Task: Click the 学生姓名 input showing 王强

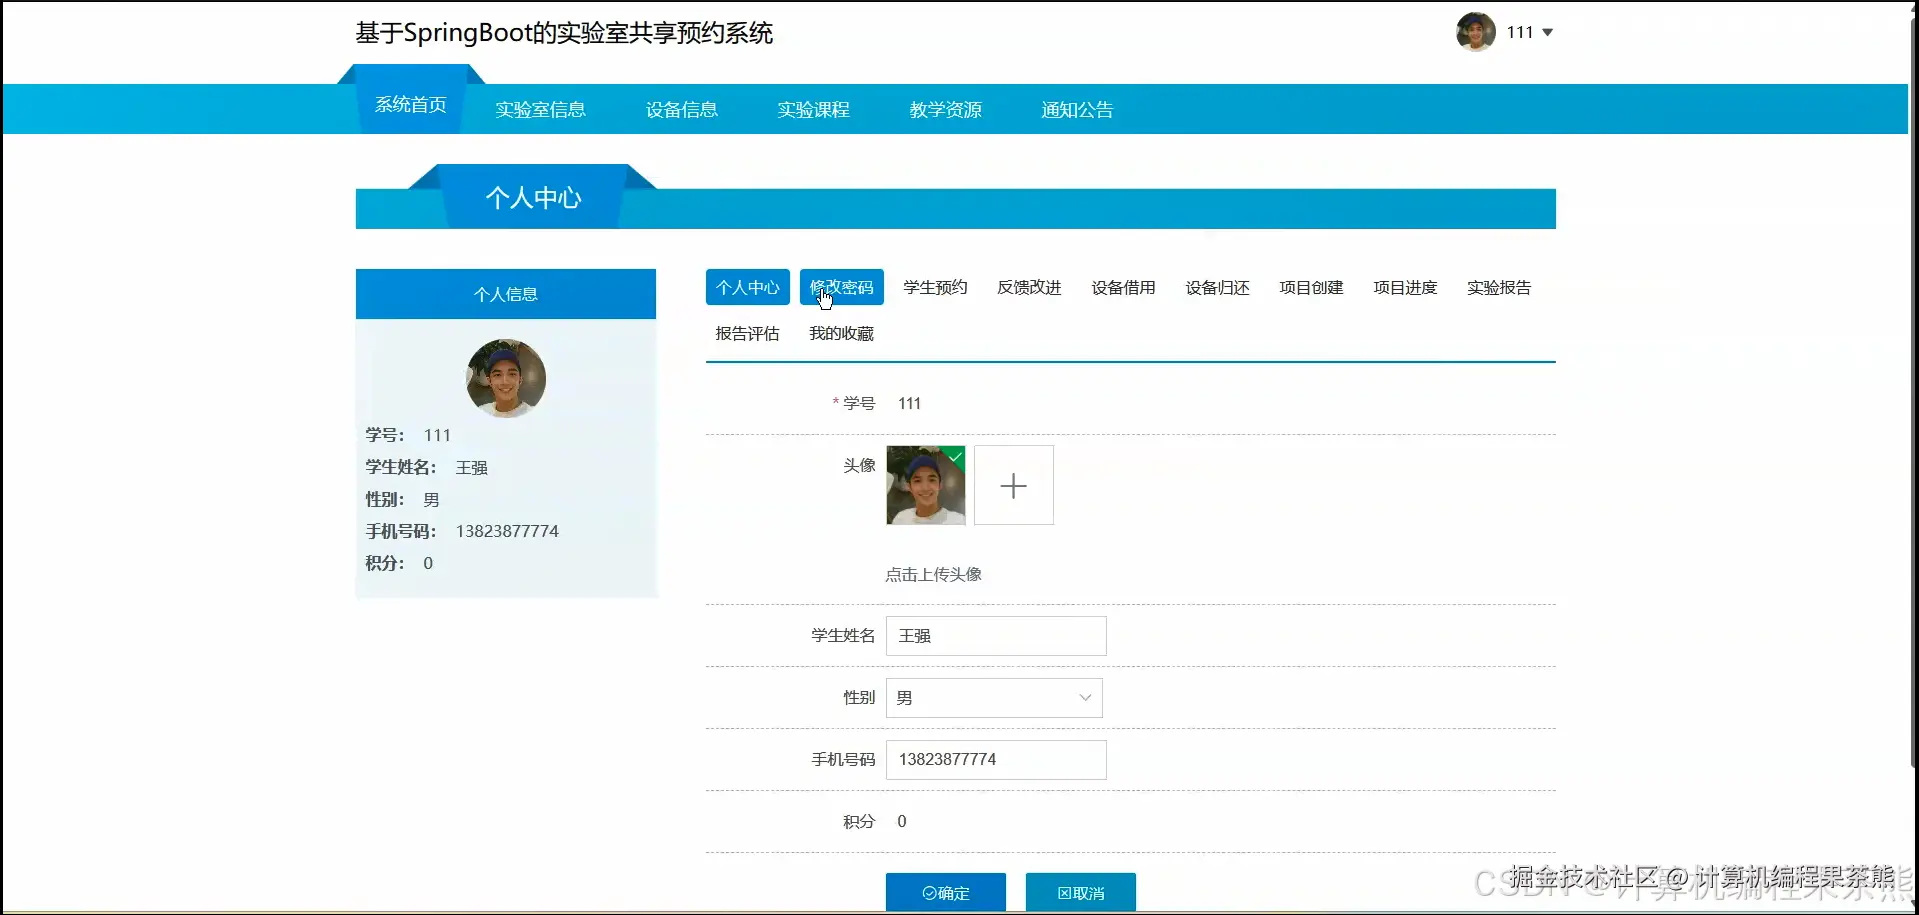Action: (994, 635)
